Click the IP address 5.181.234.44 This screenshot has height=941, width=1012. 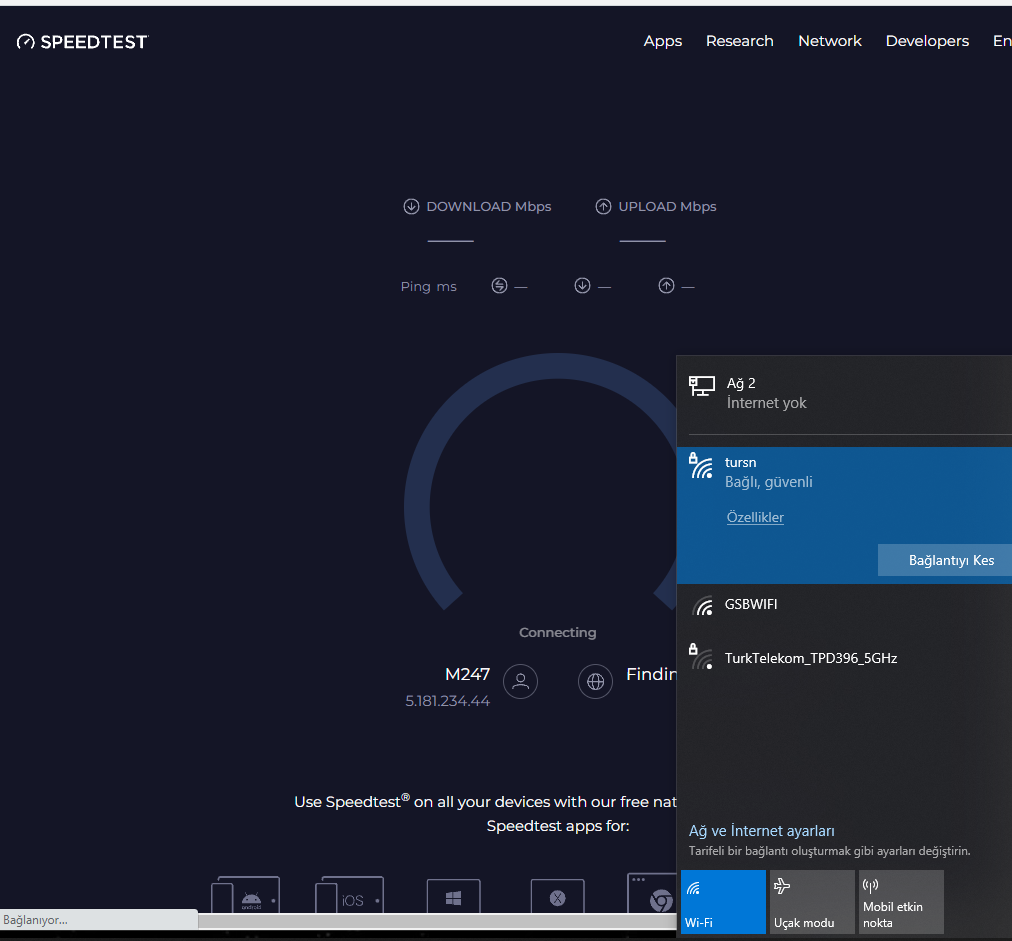447,701
